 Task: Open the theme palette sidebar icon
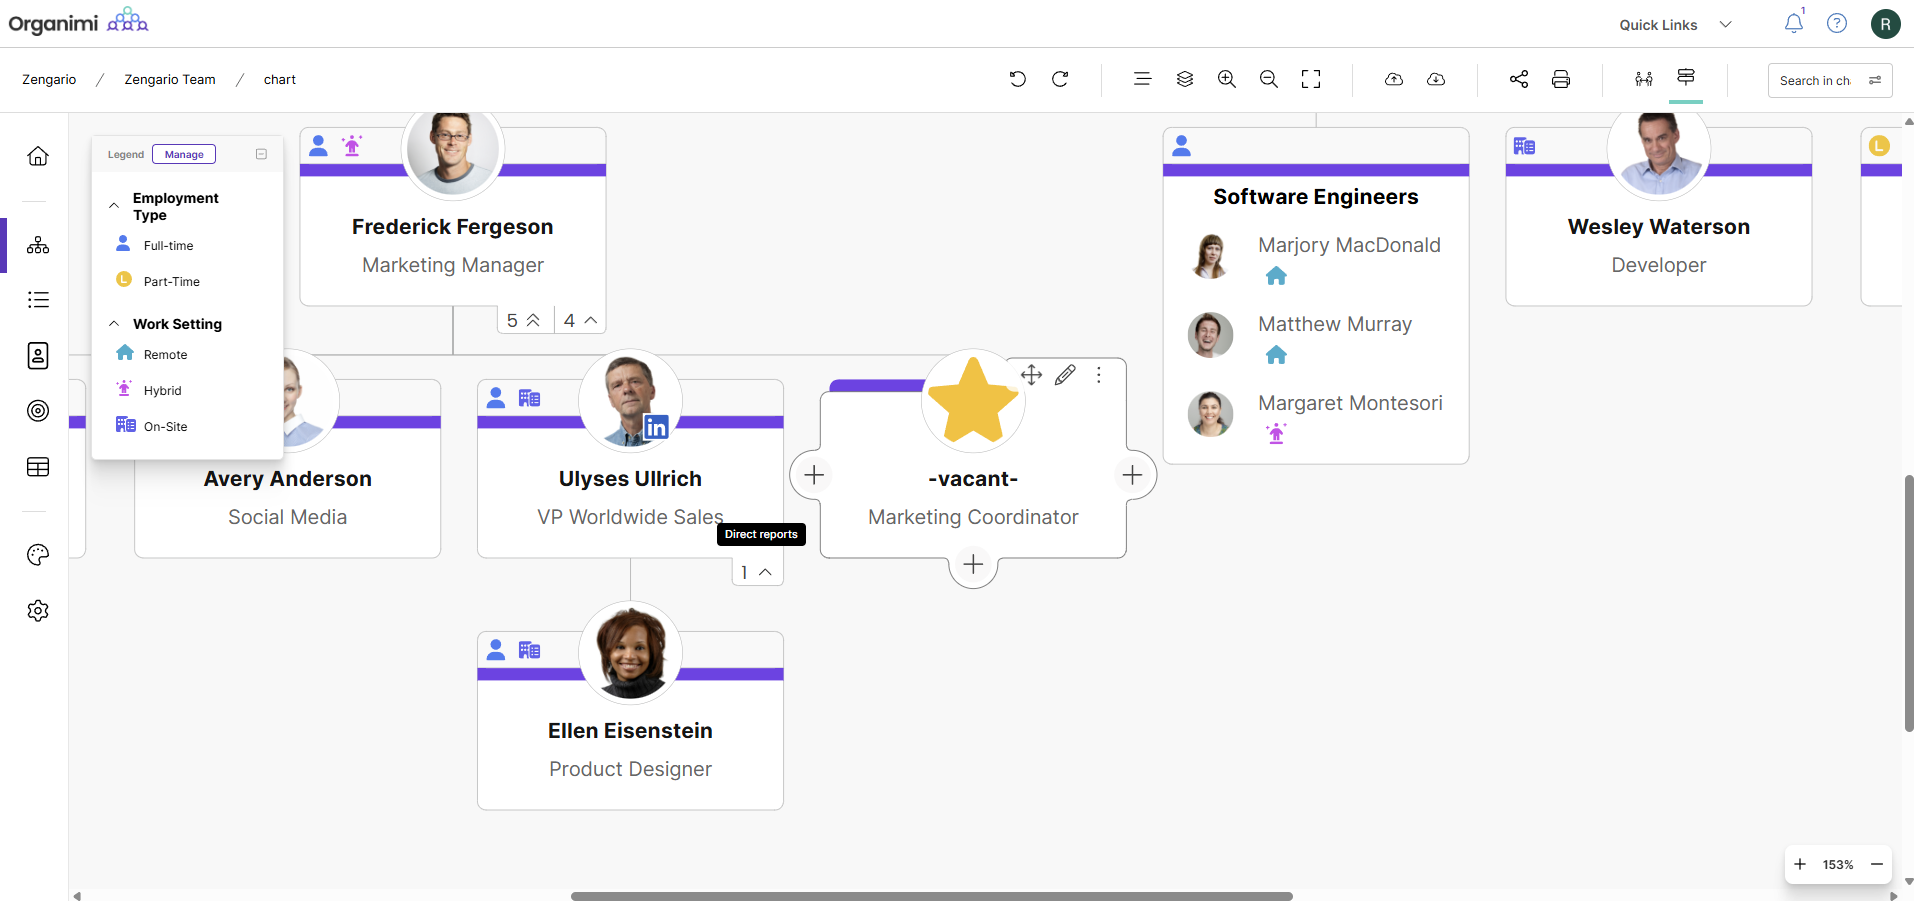click(x=38, y=555)
